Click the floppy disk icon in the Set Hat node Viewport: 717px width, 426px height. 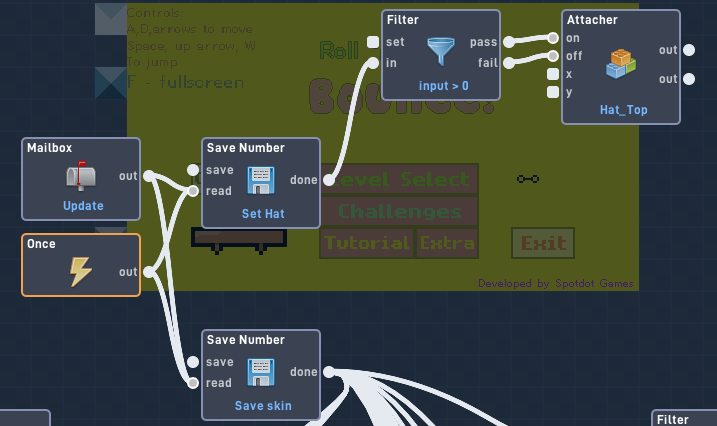[x=261, y=181]
